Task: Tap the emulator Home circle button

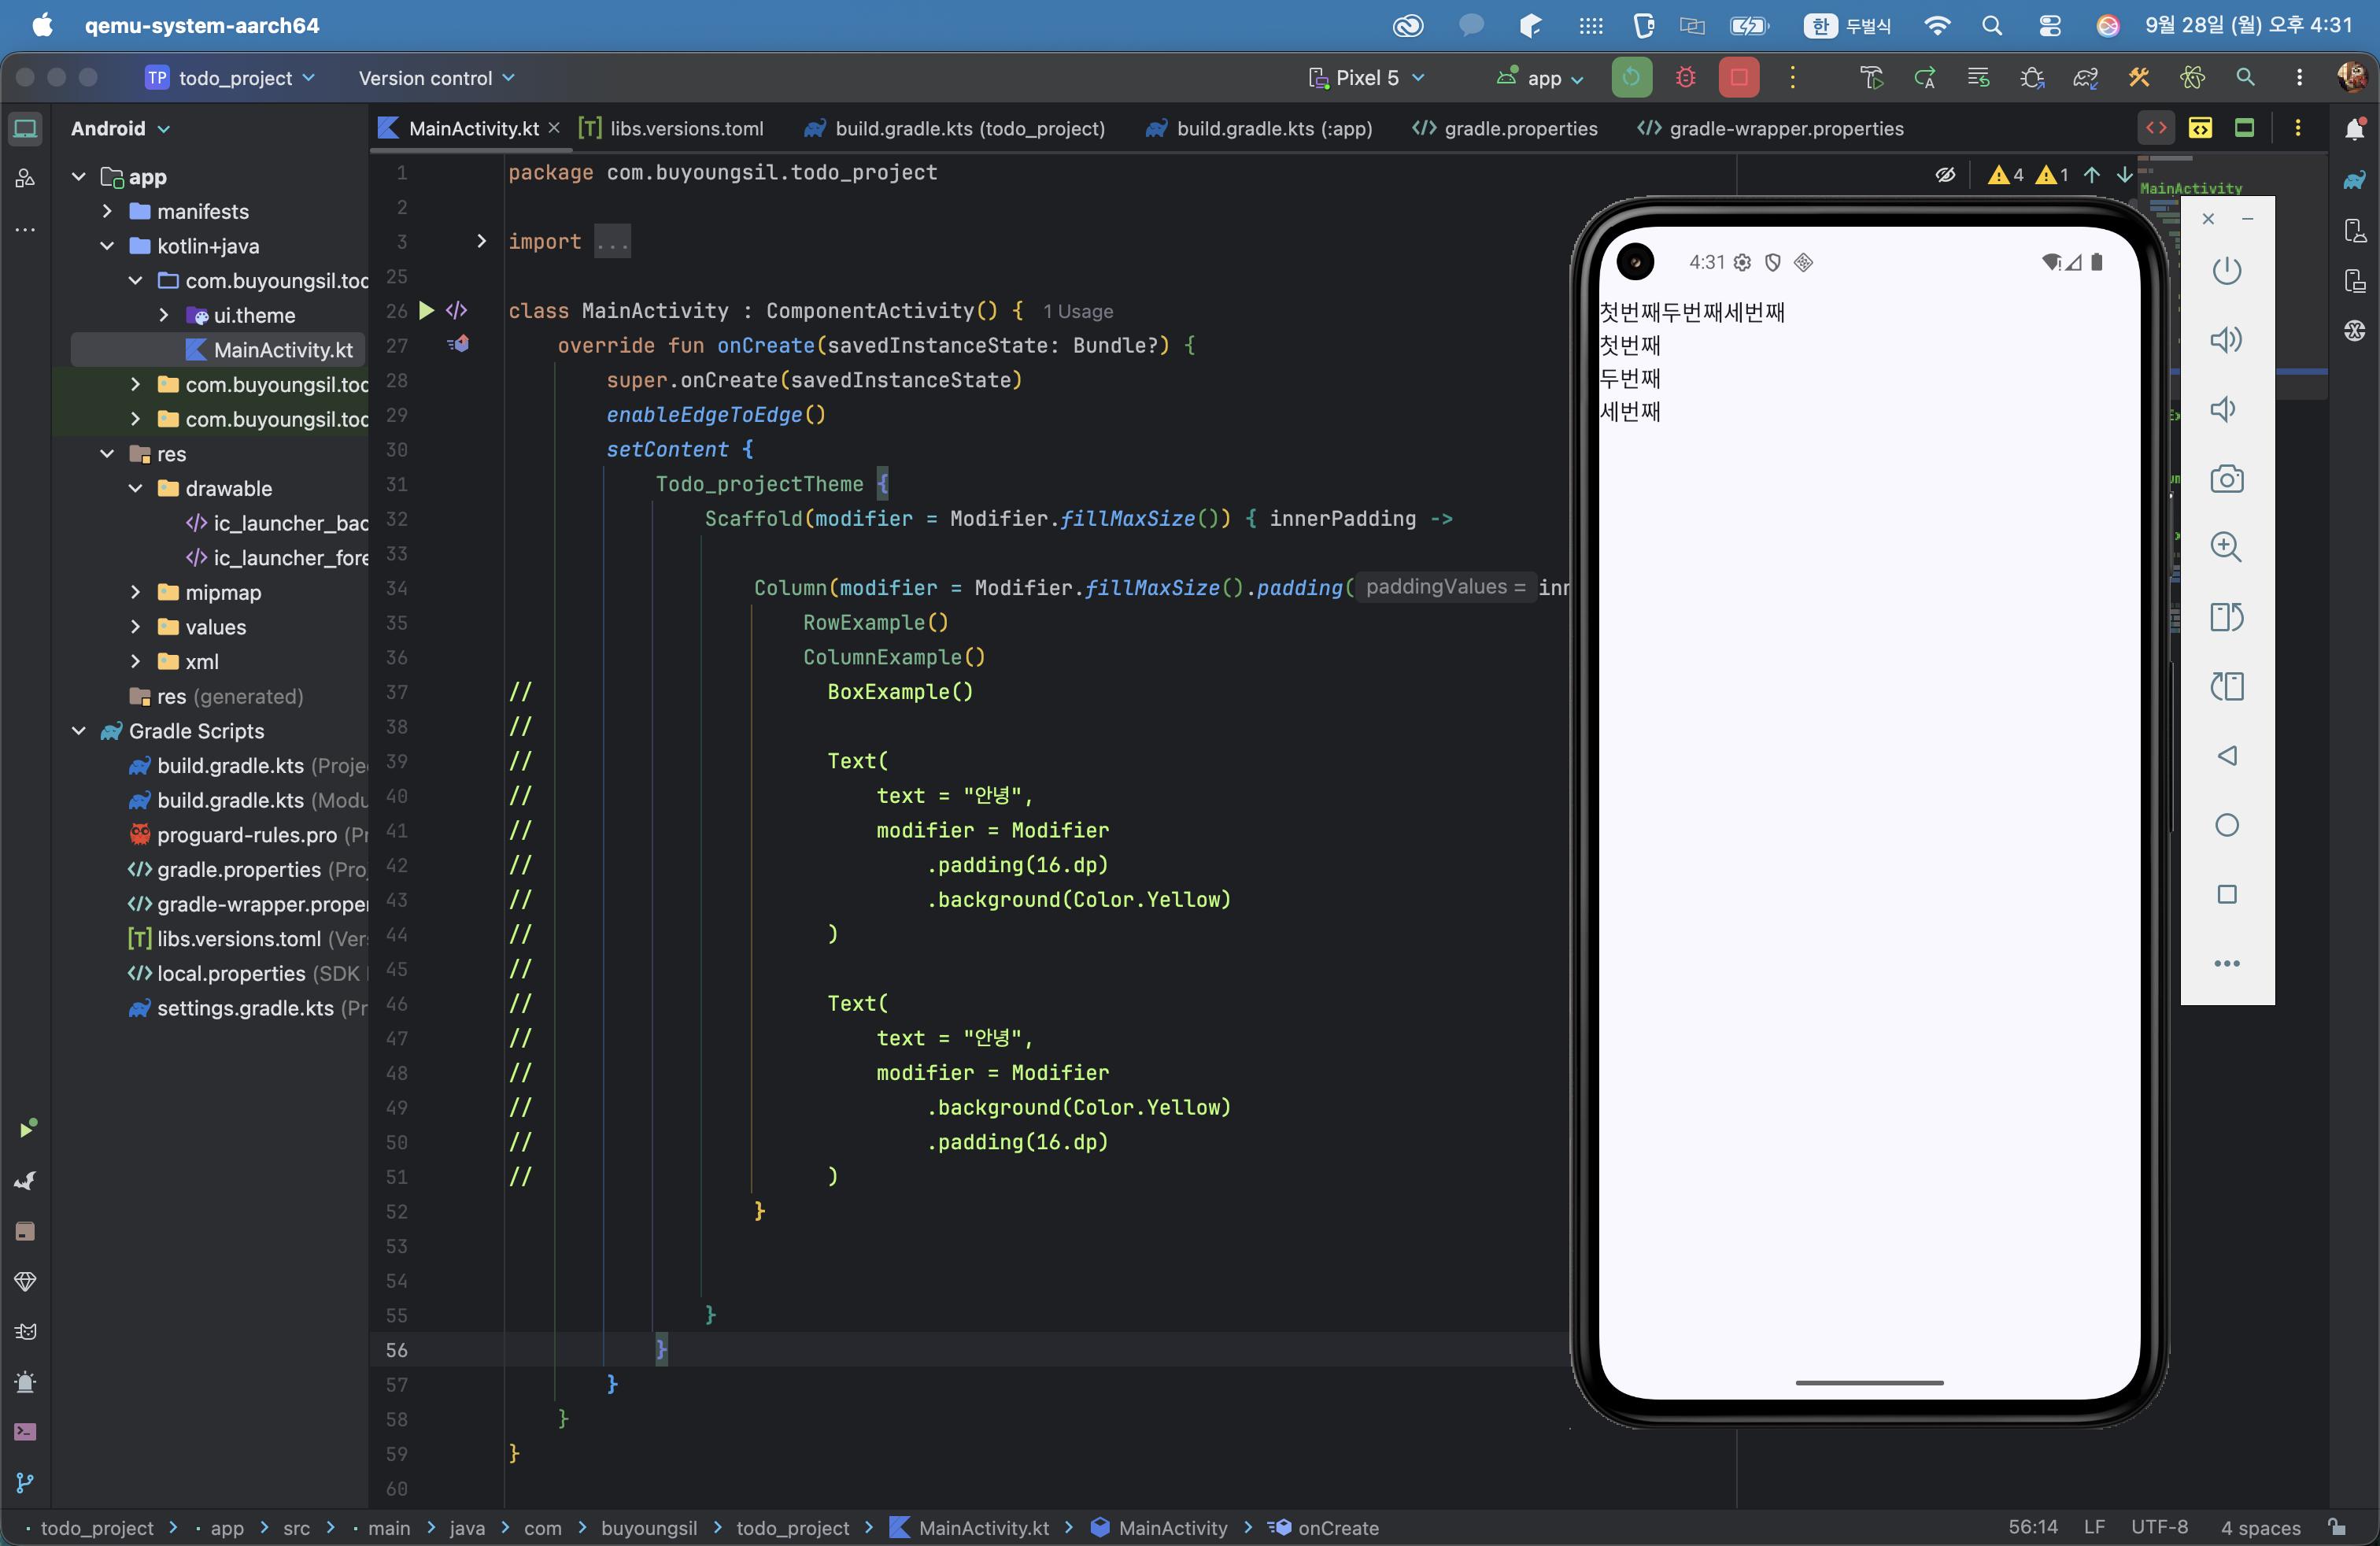Action: 2227,825
